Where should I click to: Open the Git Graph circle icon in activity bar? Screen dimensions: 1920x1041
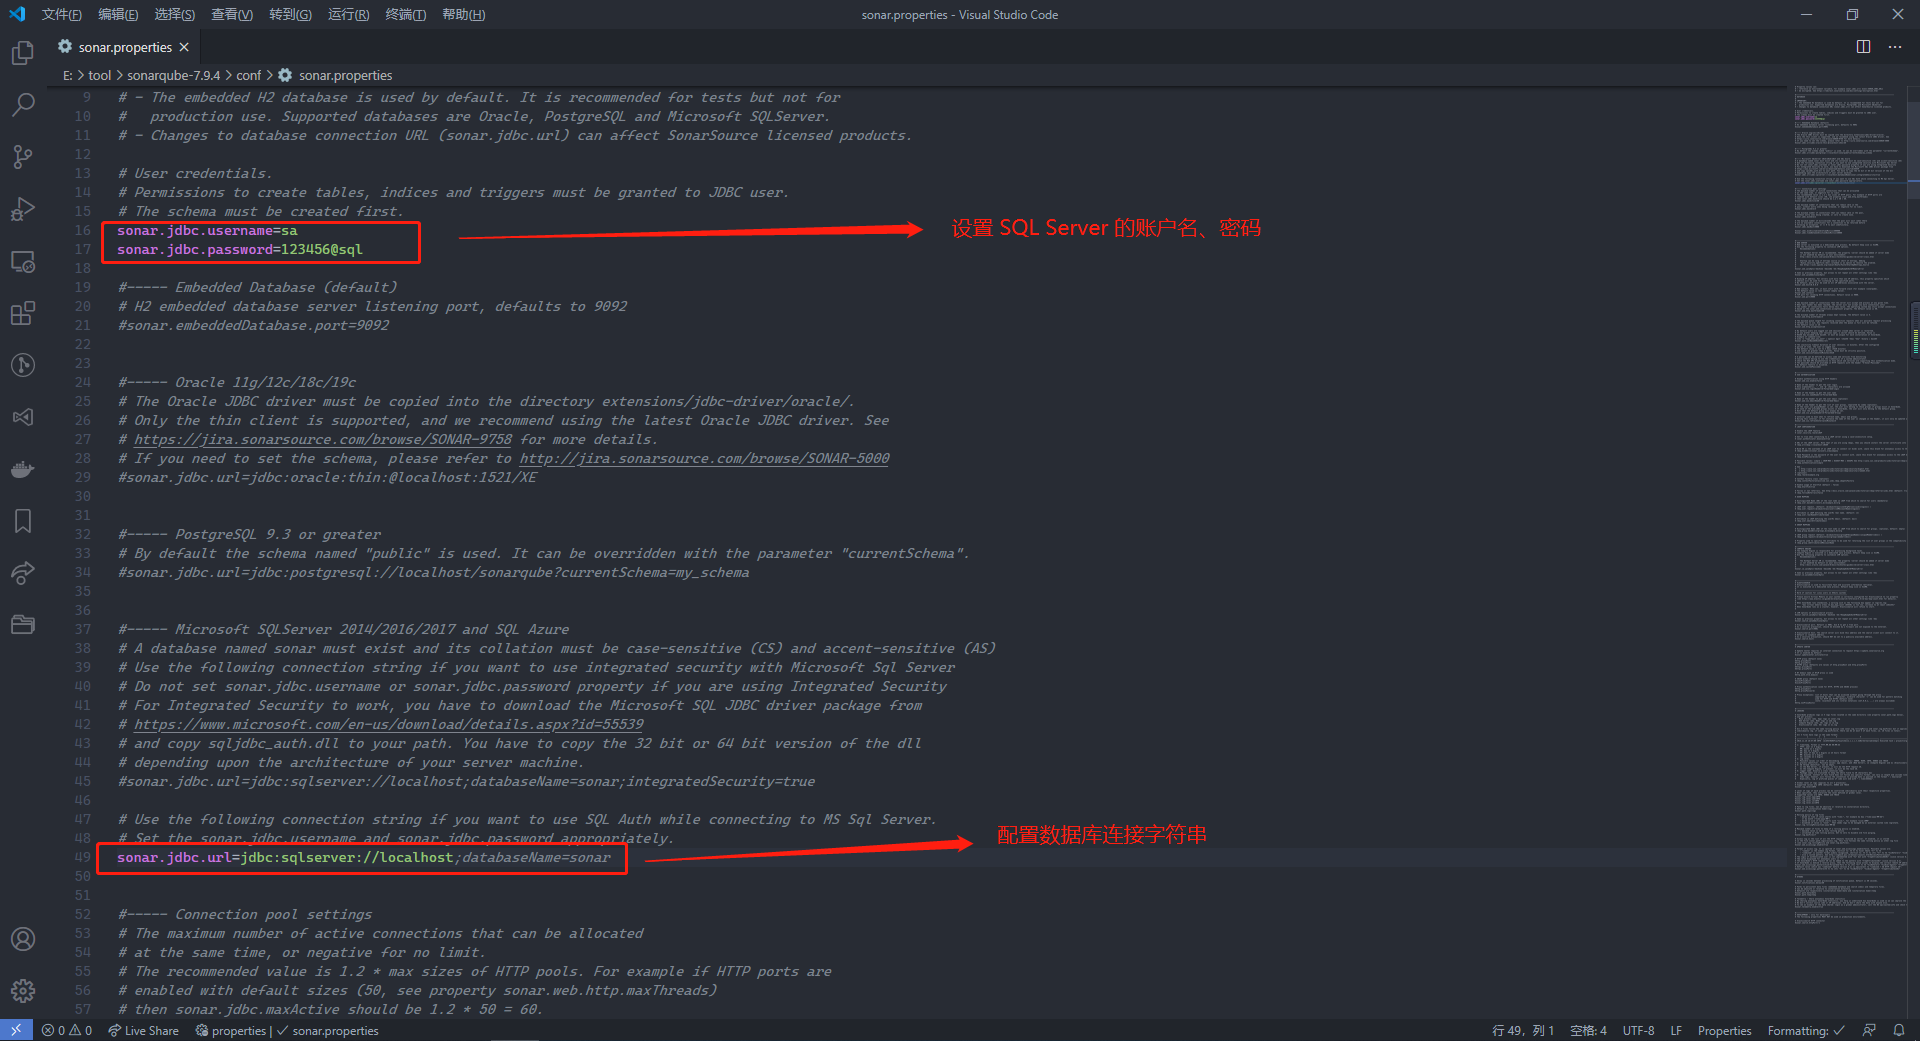tap(23, 365)
